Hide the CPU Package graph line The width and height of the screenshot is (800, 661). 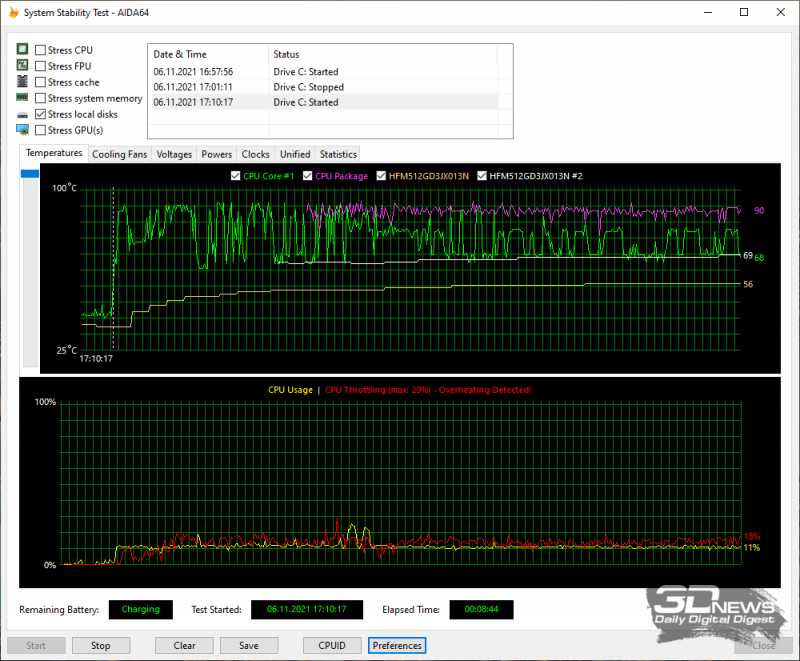pyautogui.click(x=307, y=176)
